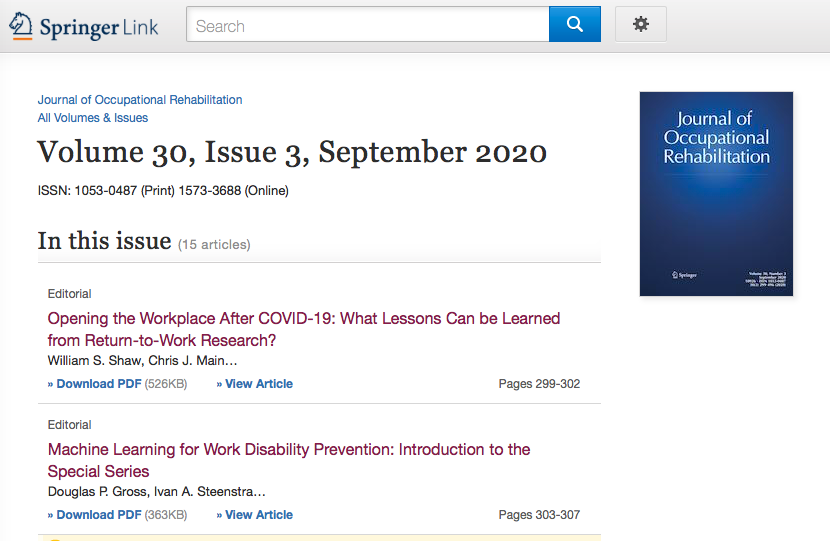The height and width of the screenshot is (541, 830).
Task: Click "Pages 299-302" text
Action: [x=539, y=384]
